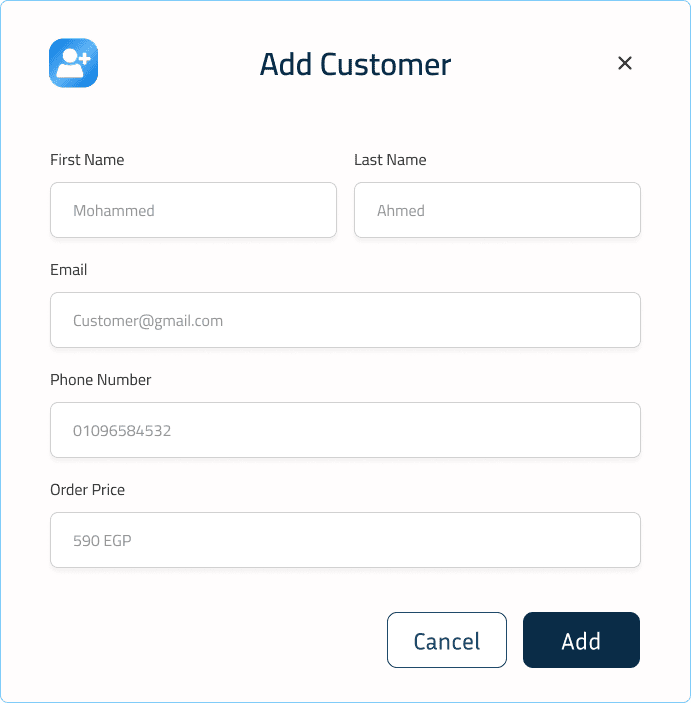Click the Customer@gmail.com placeholder text
The image size is (691, 703).
pos(148,321)
